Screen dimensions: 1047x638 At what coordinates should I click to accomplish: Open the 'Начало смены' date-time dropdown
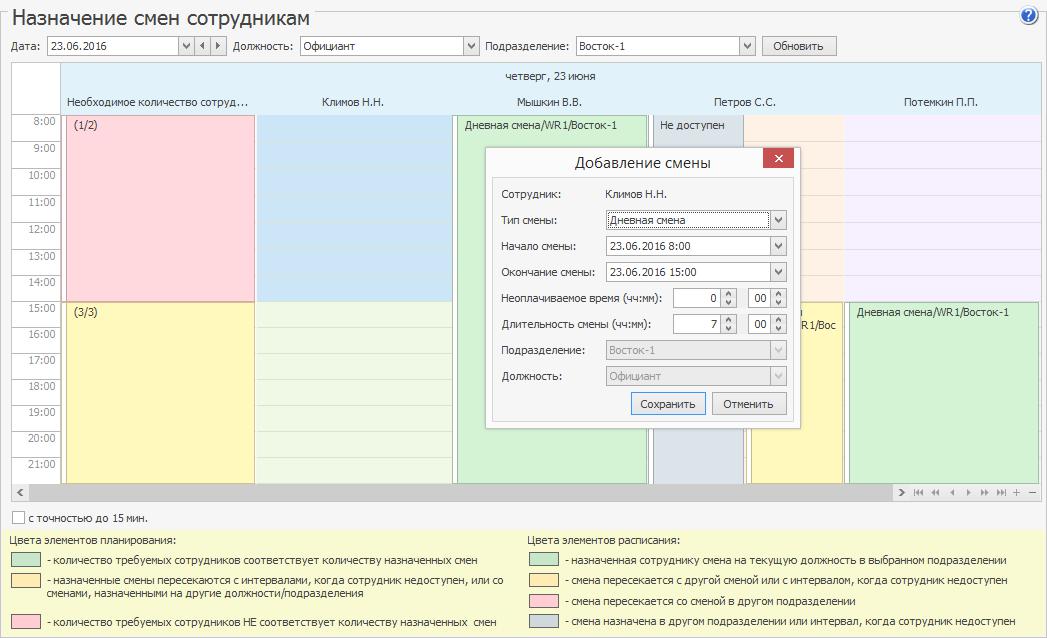(778, 246)
